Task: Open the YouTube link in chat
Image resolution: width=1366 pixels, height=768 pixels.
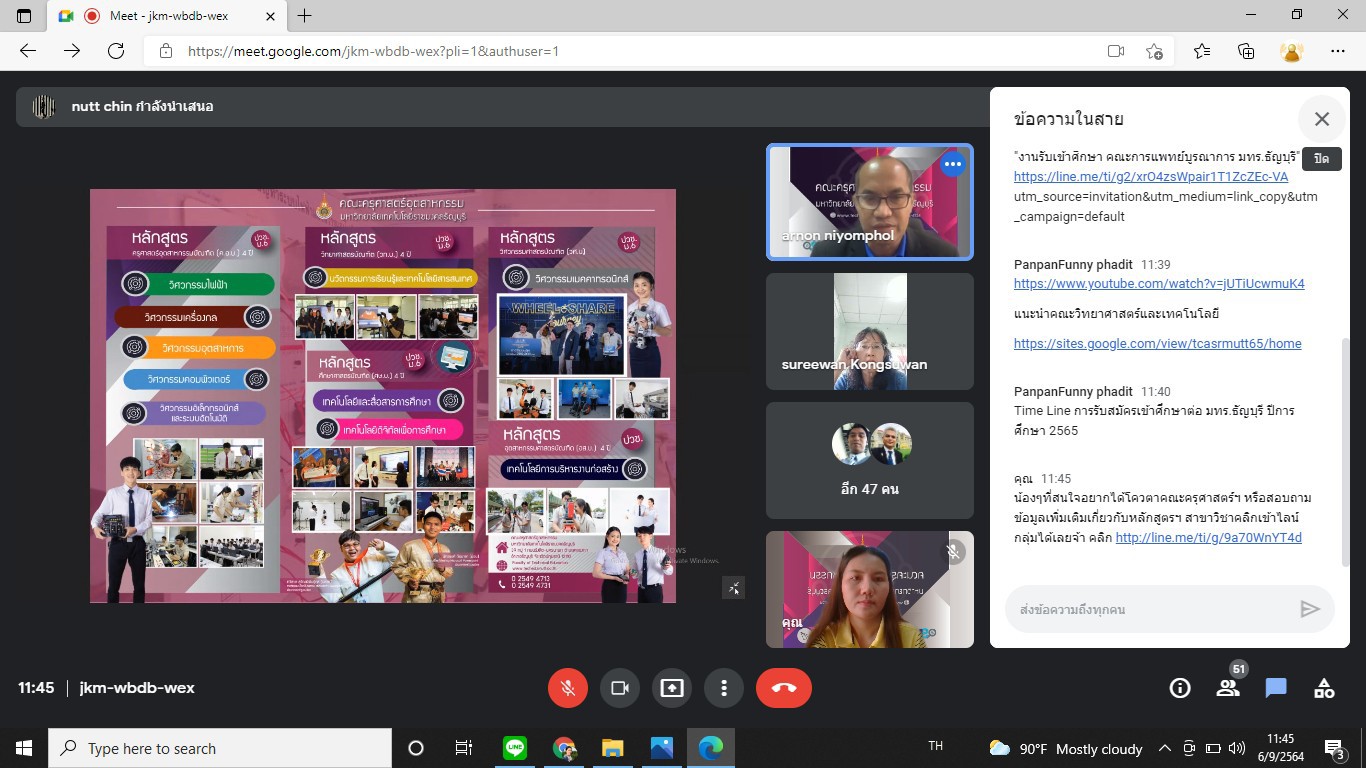Action: 1158,283
